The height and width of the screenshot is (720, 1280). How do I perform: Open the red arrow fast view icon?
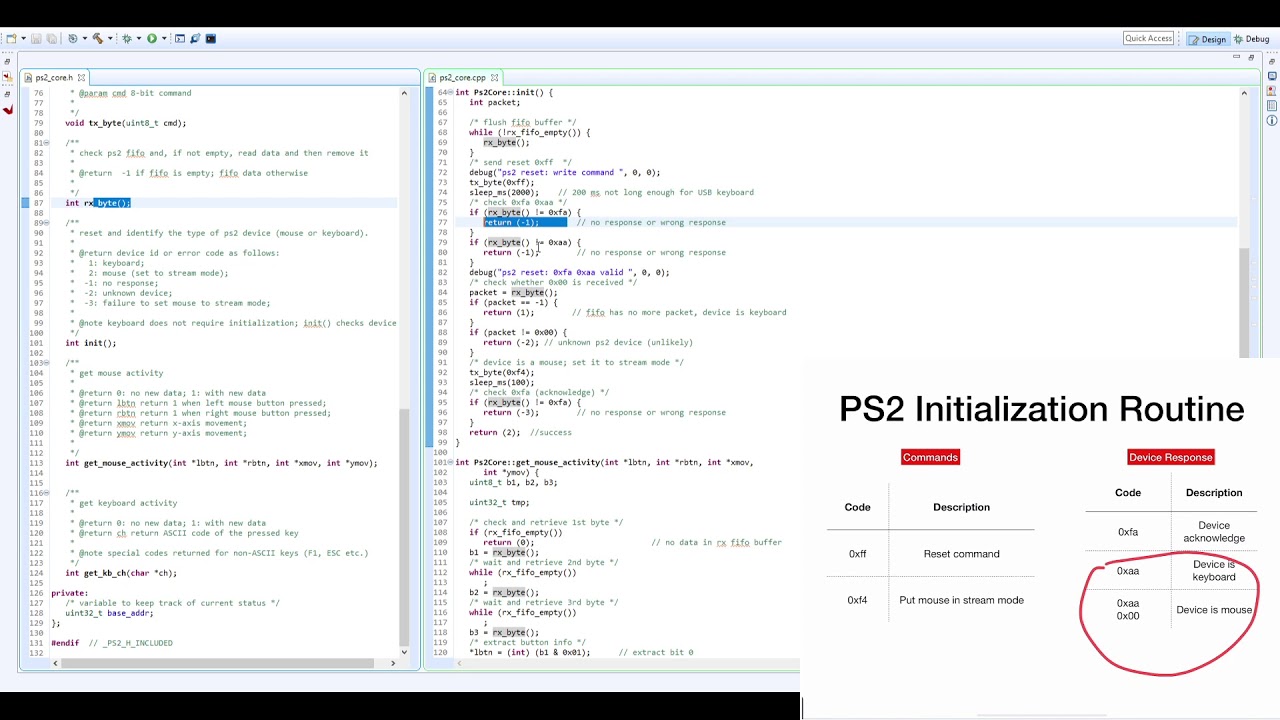pyautogui.click(x=7, y=109)
